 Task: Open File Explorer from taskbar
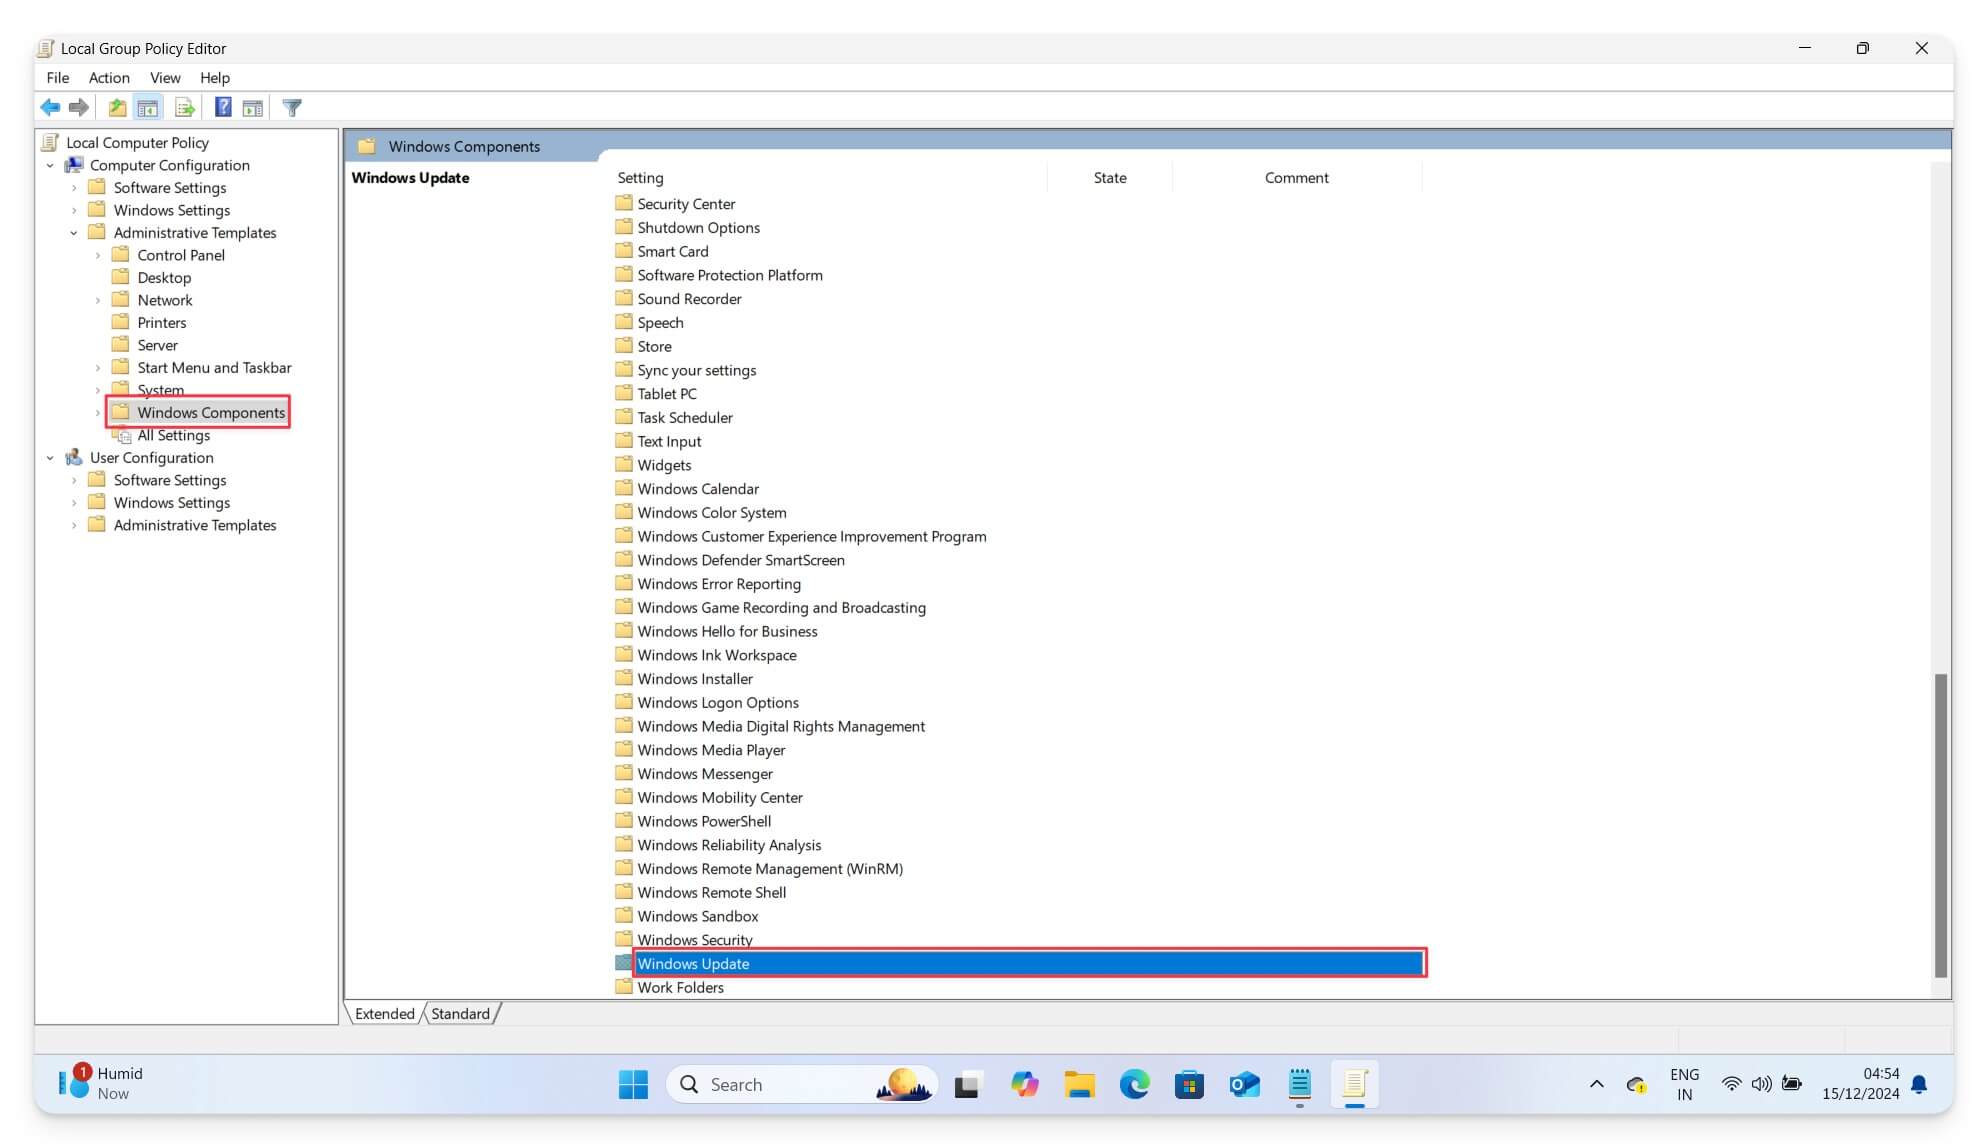point(1079,1084)
